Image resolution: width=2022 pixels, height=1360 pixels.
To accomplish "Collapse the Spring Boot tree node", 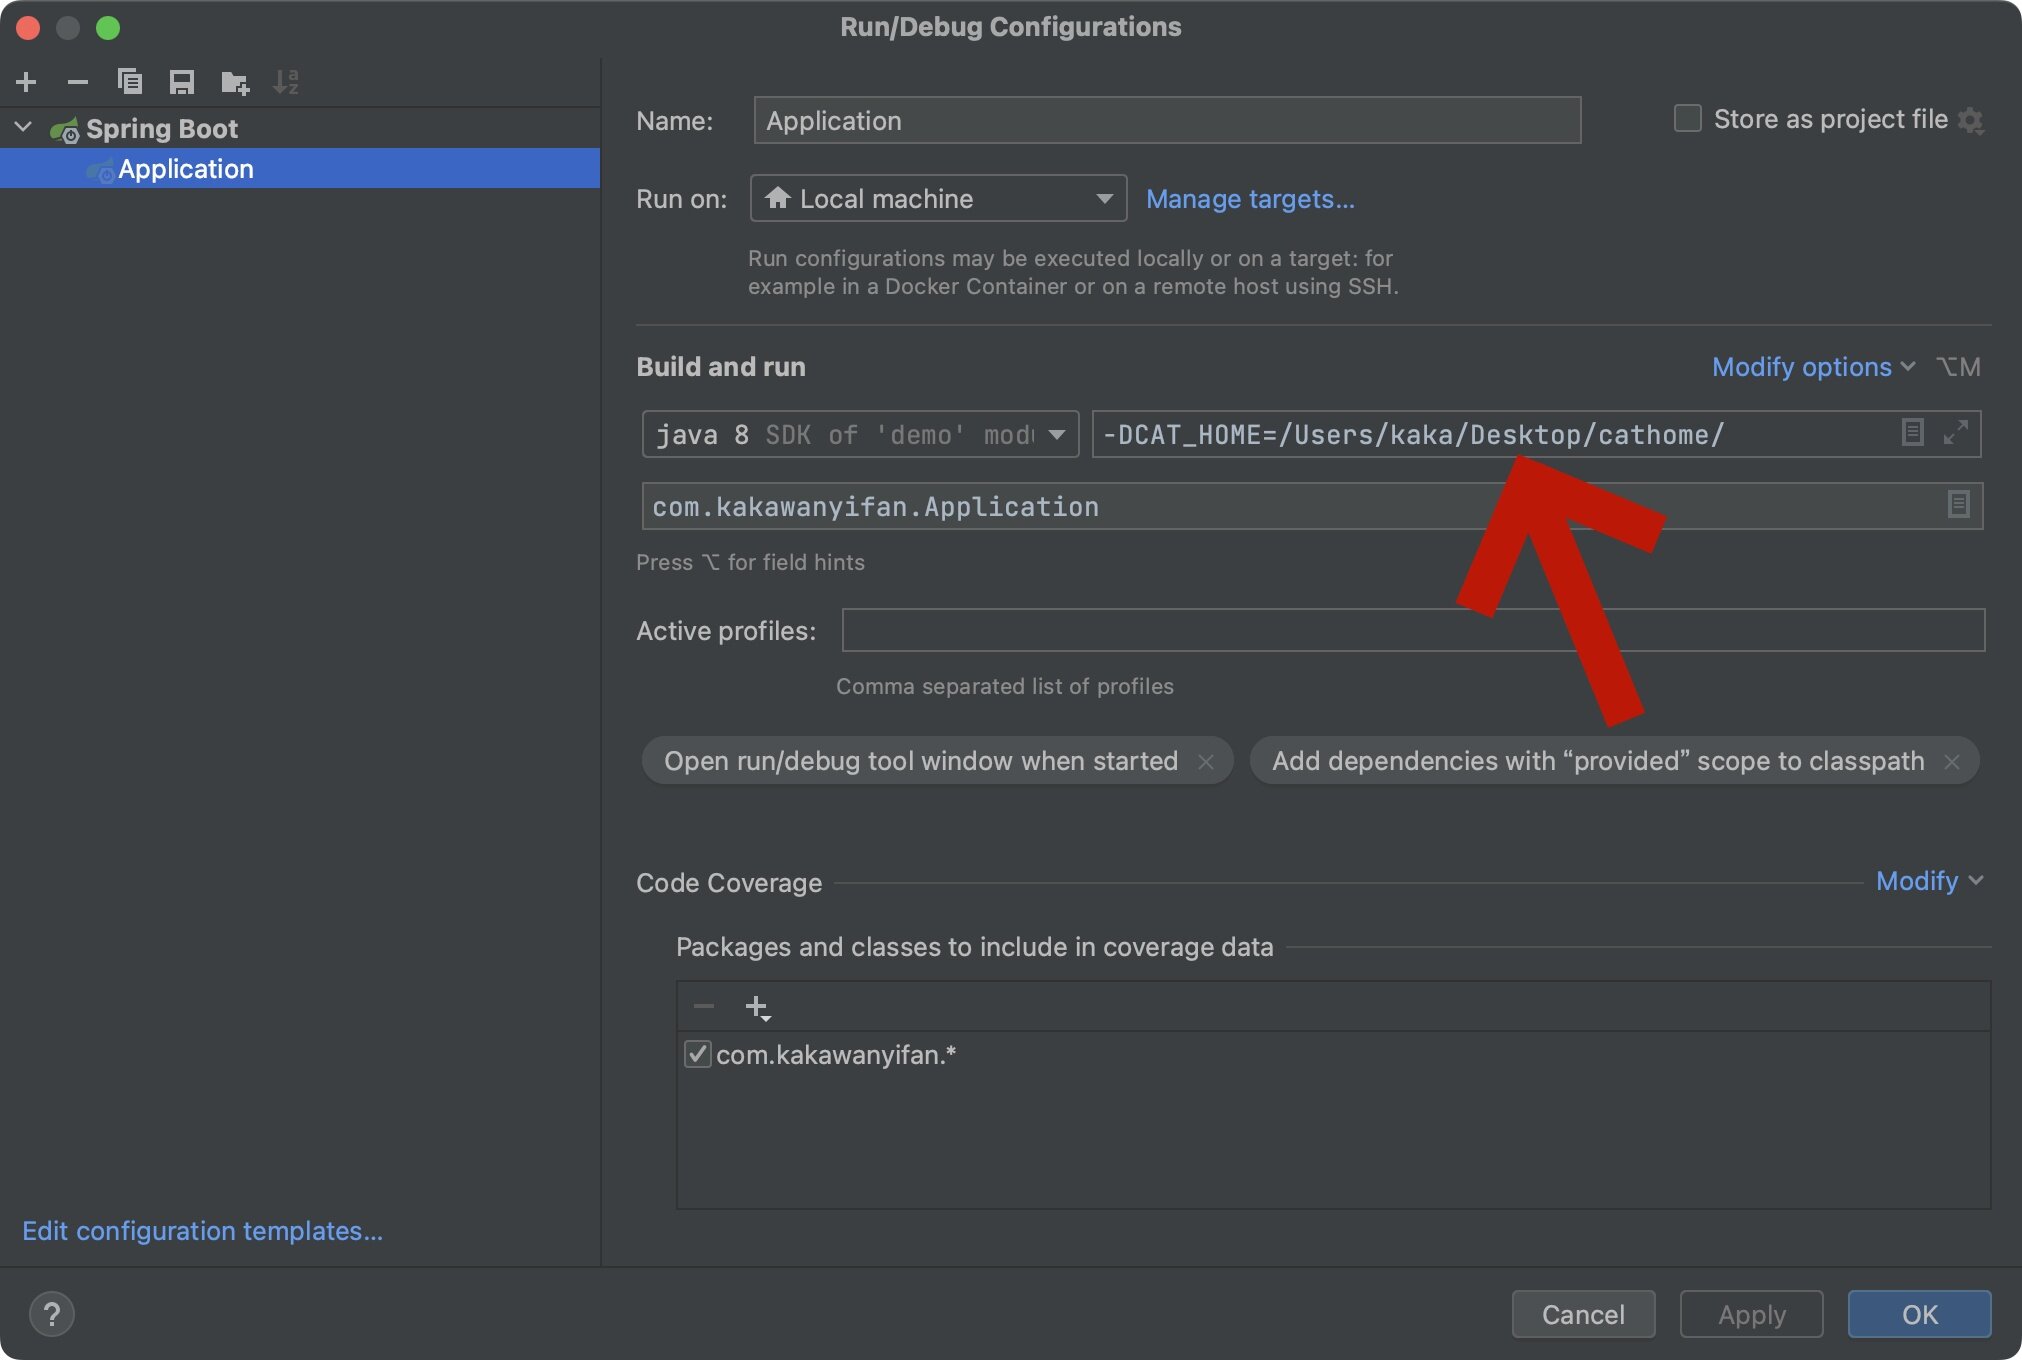I will tap(24, 128).
